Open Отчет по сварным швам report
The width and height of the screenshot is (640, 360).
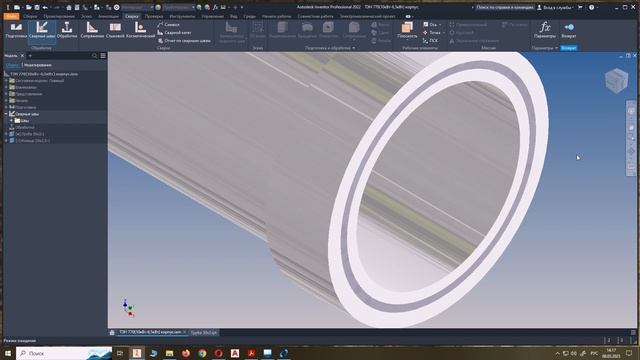pyautogui.click(x=184, y=41)
